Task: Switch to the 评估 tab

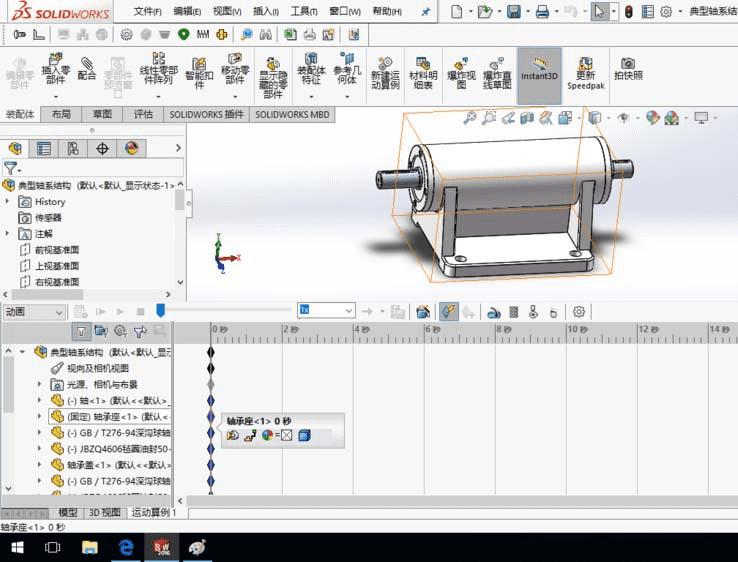Action: pyautogui.click(x=143, y=115)
